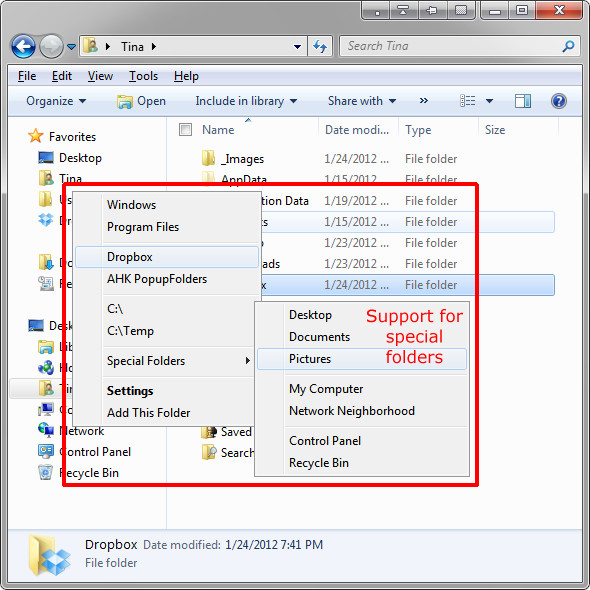Select Pictures in Special Folders submenu
The image size is (590, 590).
click(x=362, y=359)
